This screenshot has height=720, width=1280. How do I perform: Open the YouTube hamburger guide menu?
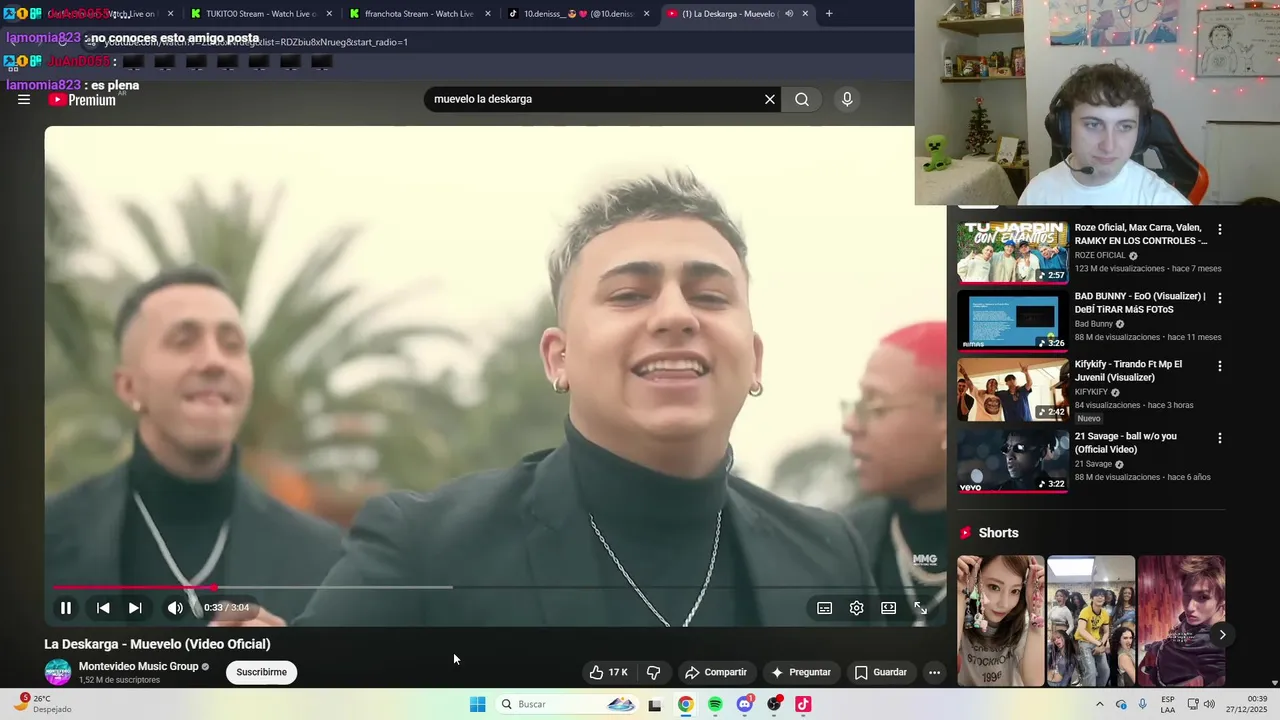(x=24, y=99)
